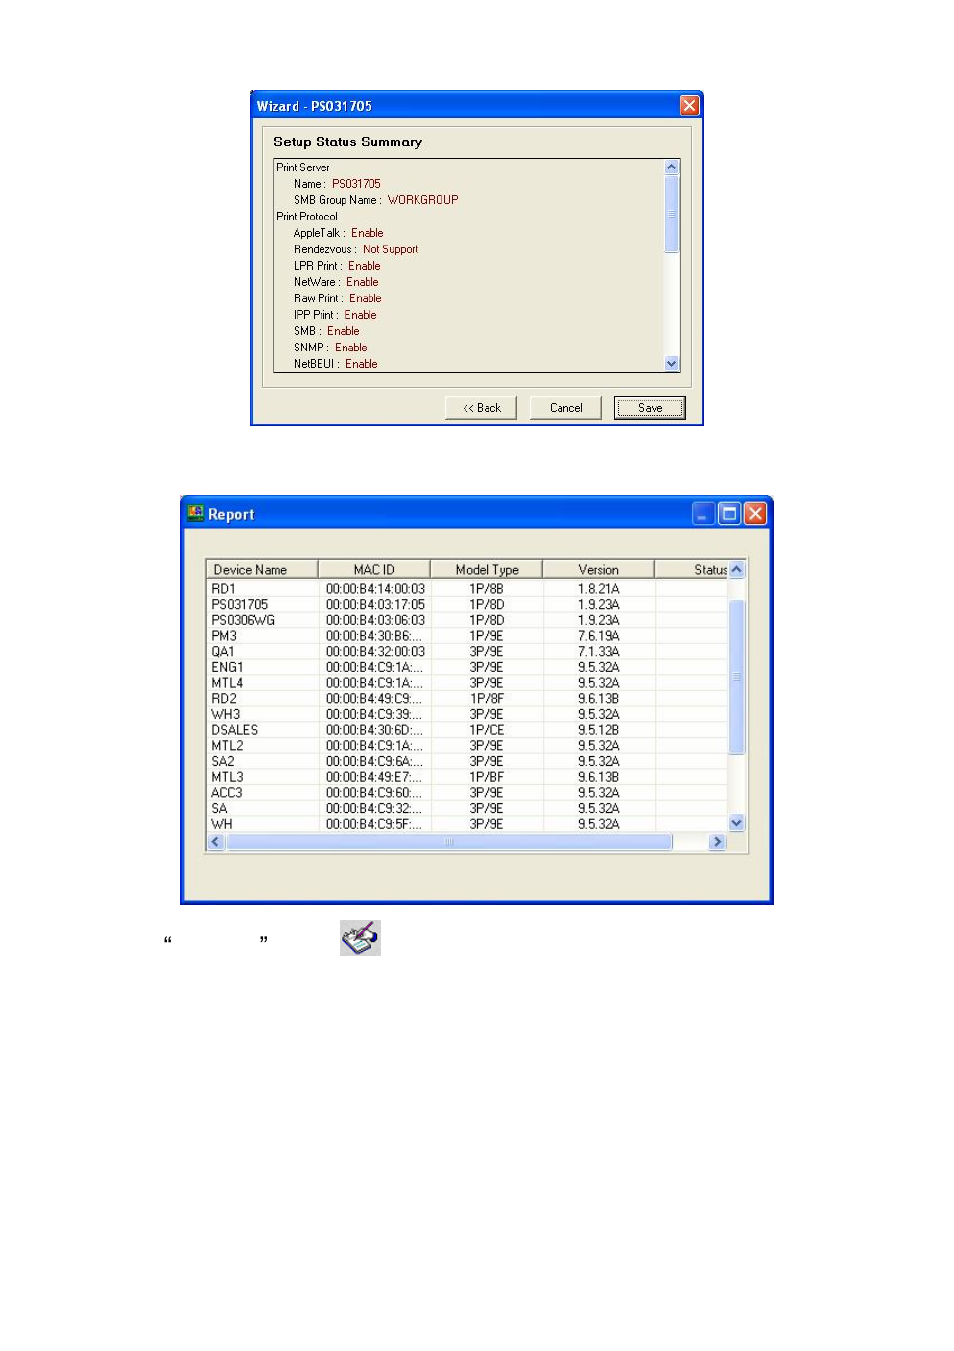The image size is (954, 1351).
Task: Click the Print Protocol heading line
Action: pyautogui.click(x=307, y=216)
